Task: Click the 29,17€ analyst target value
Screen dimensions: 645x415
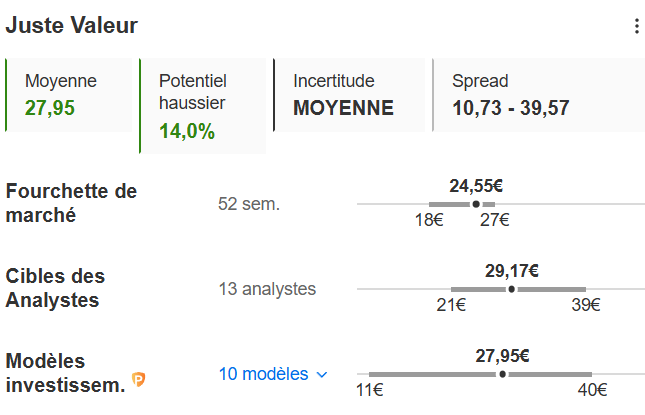Action: click(512, 270)
